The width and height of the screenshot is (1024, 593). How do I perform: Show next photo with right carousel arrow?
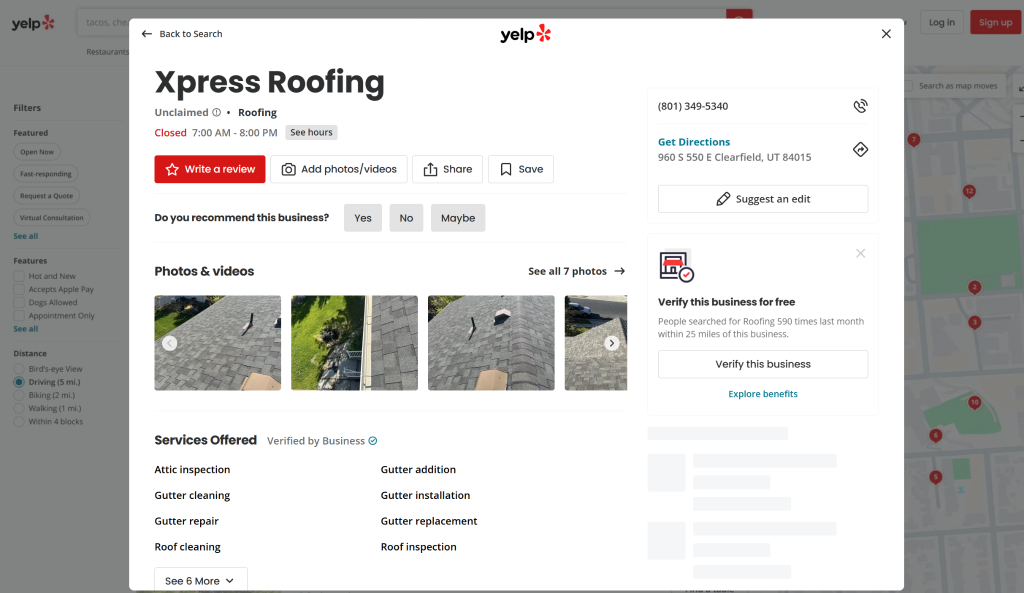pos(611,343)
